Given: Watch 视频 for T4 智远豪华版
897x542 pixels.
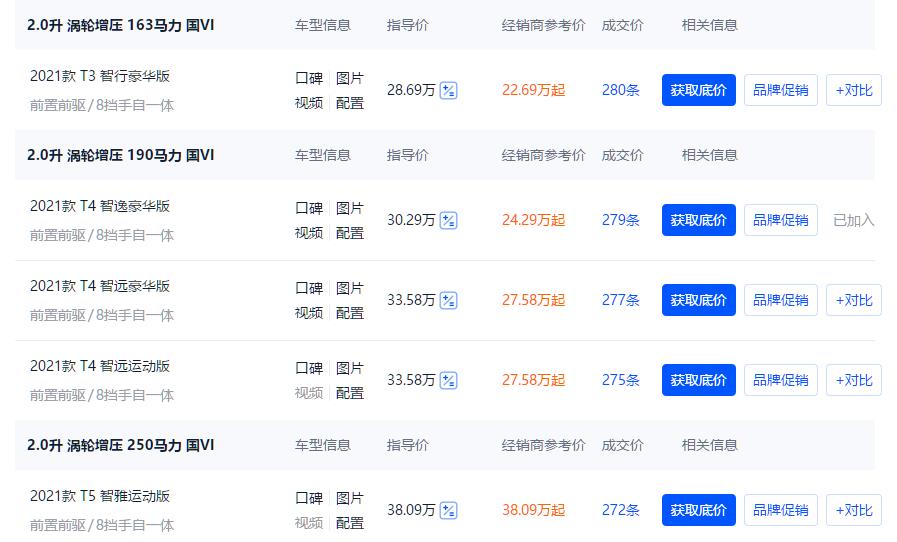Looking at the screenshot, I should tap(309, 313).
